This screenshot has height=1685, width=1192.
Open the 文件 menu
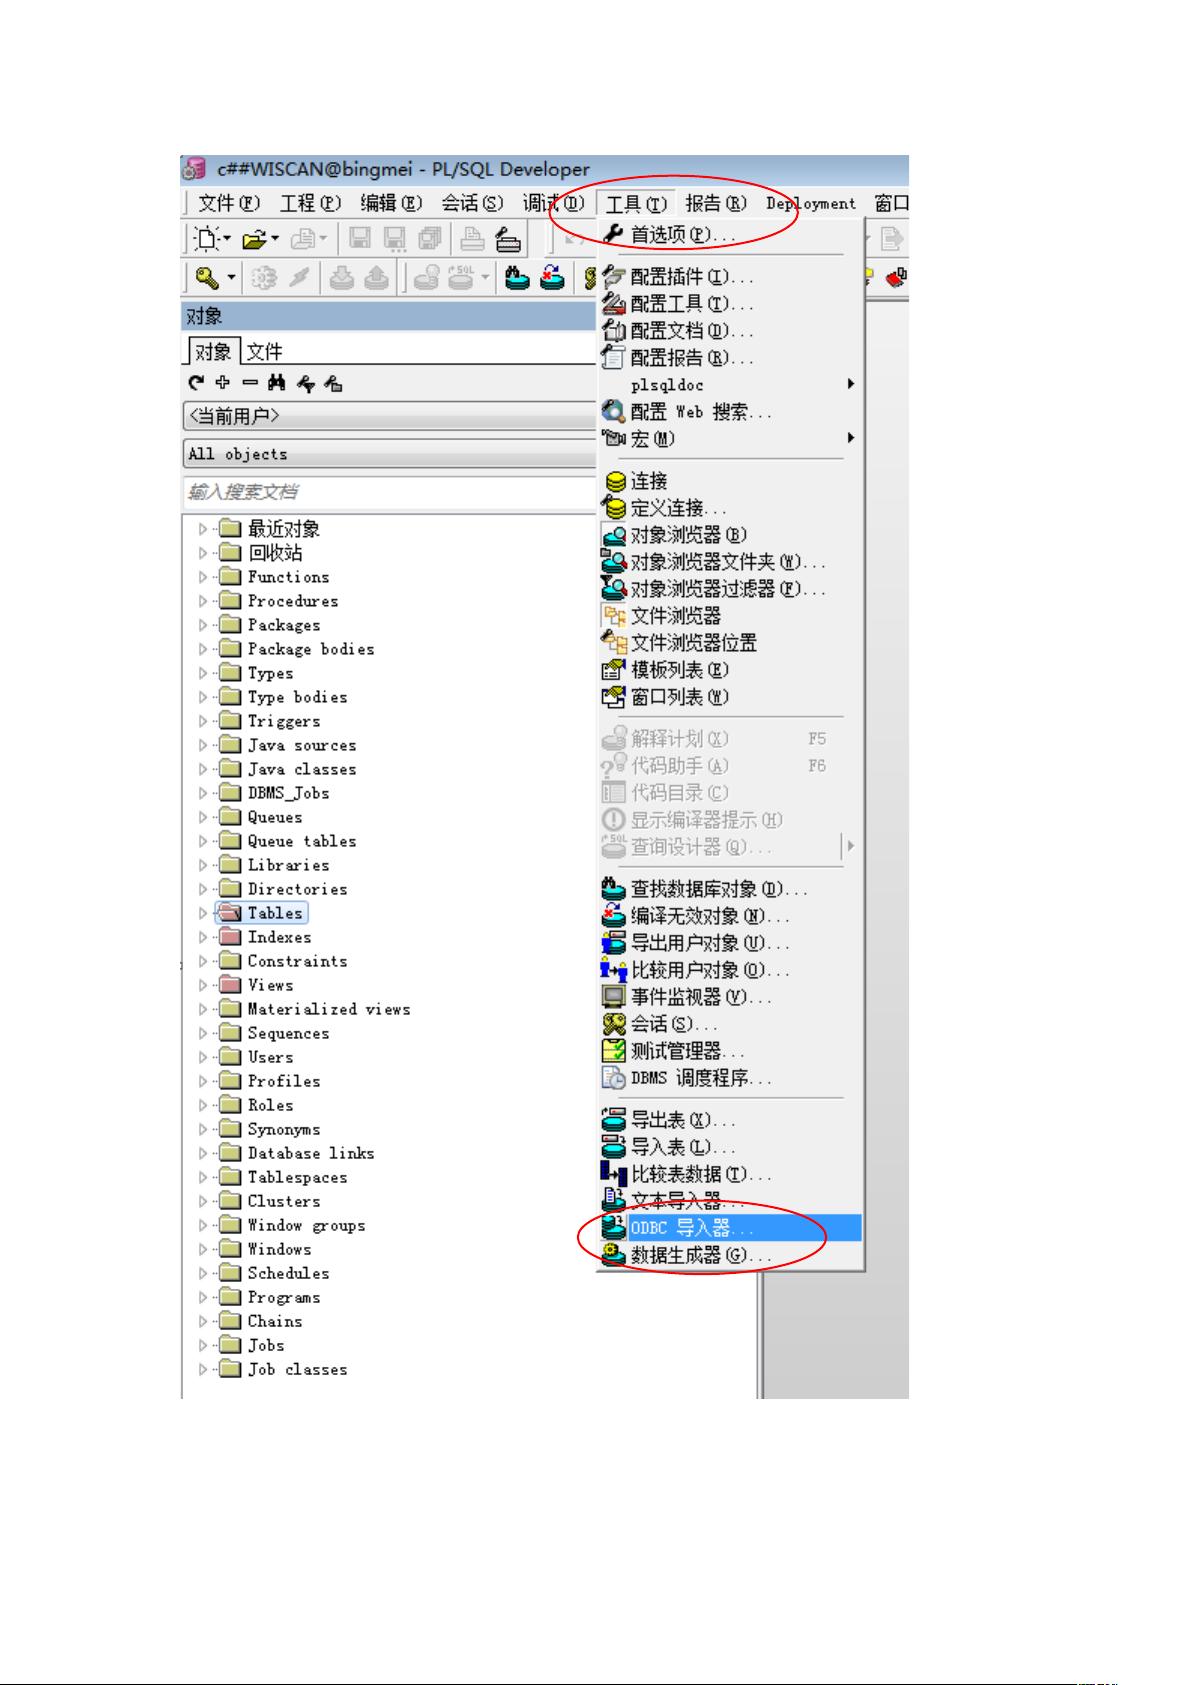(229, 203)
